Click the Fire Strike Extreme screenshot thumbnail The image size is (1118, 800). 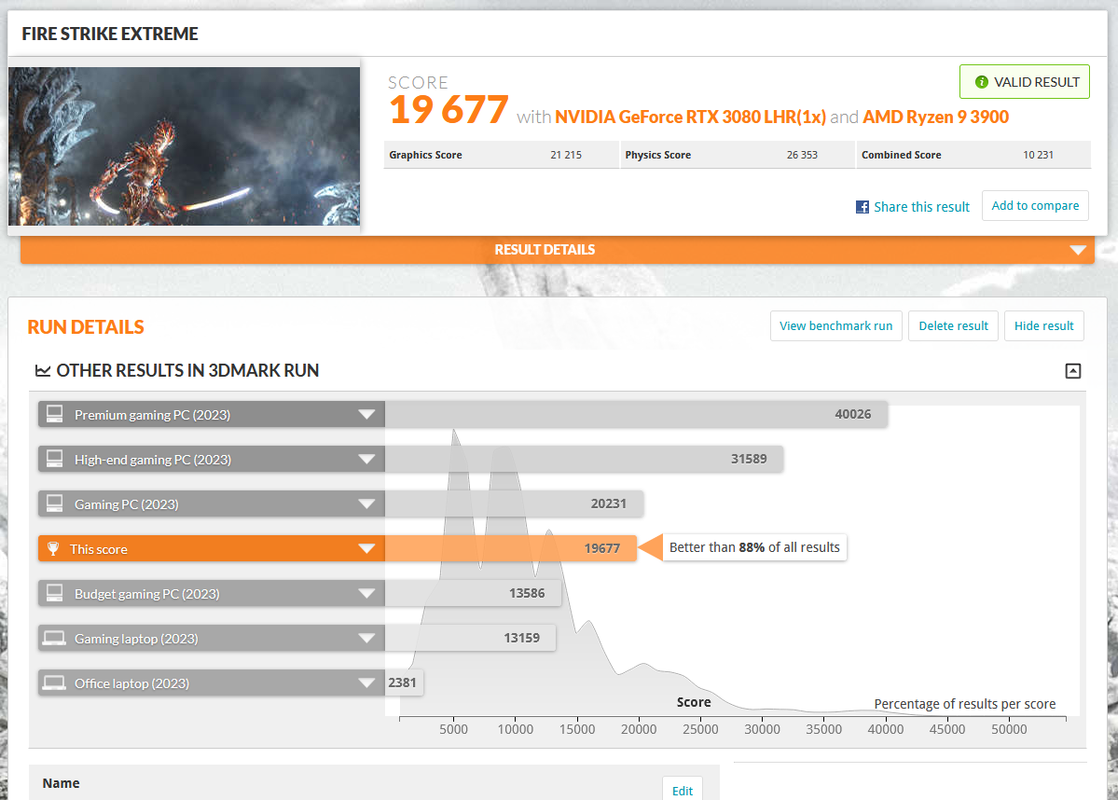184,146
